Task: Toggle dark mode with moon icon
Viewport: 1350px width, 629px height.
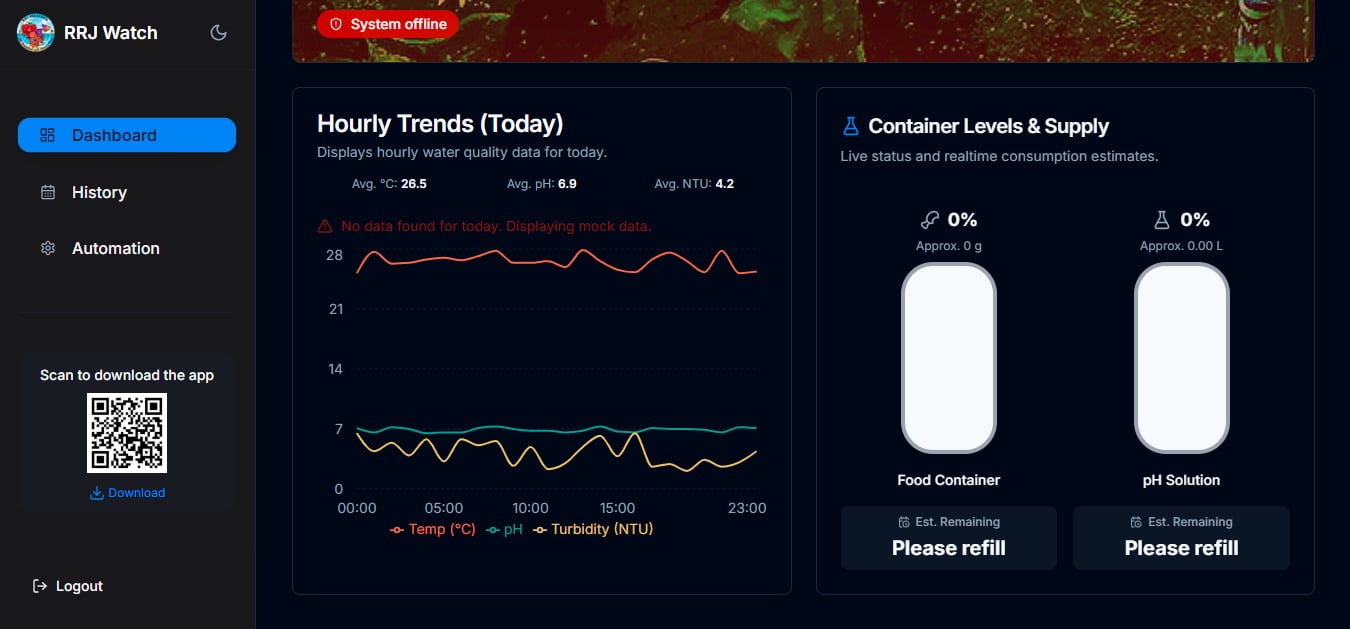Action: click(218, 33)
